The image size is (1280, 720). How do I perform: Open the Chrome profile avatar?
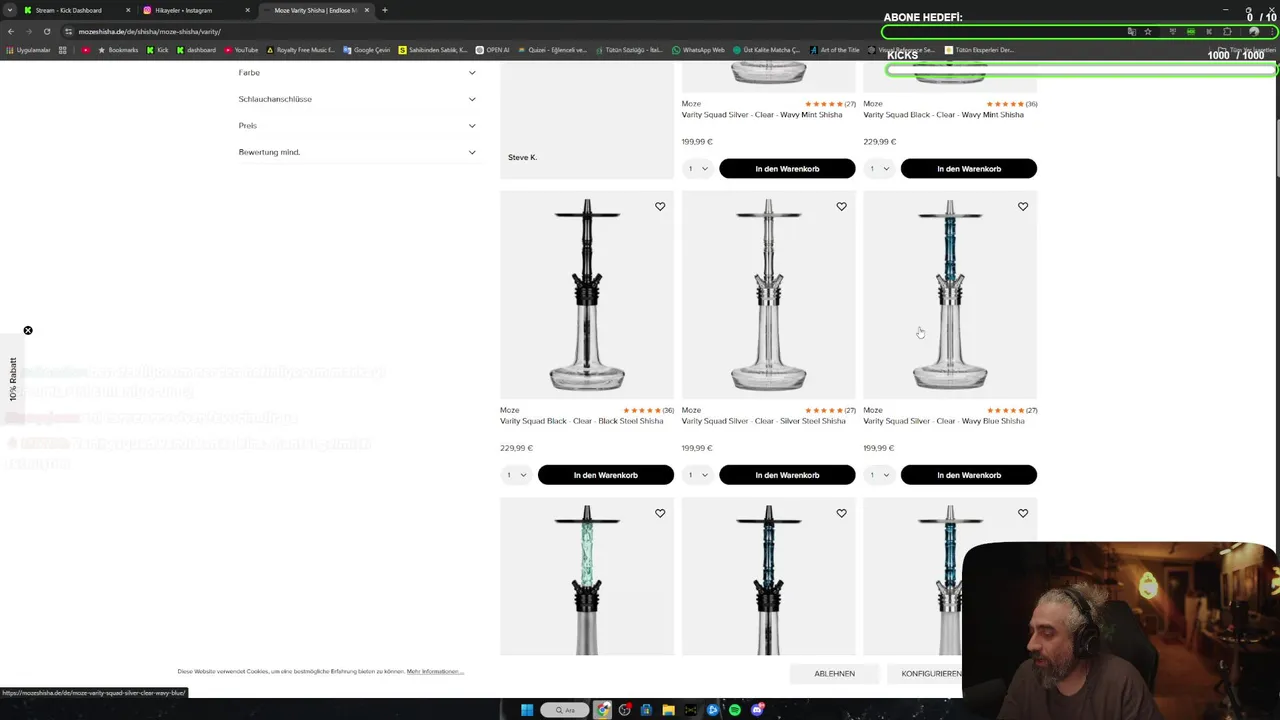click(1254, 31)
